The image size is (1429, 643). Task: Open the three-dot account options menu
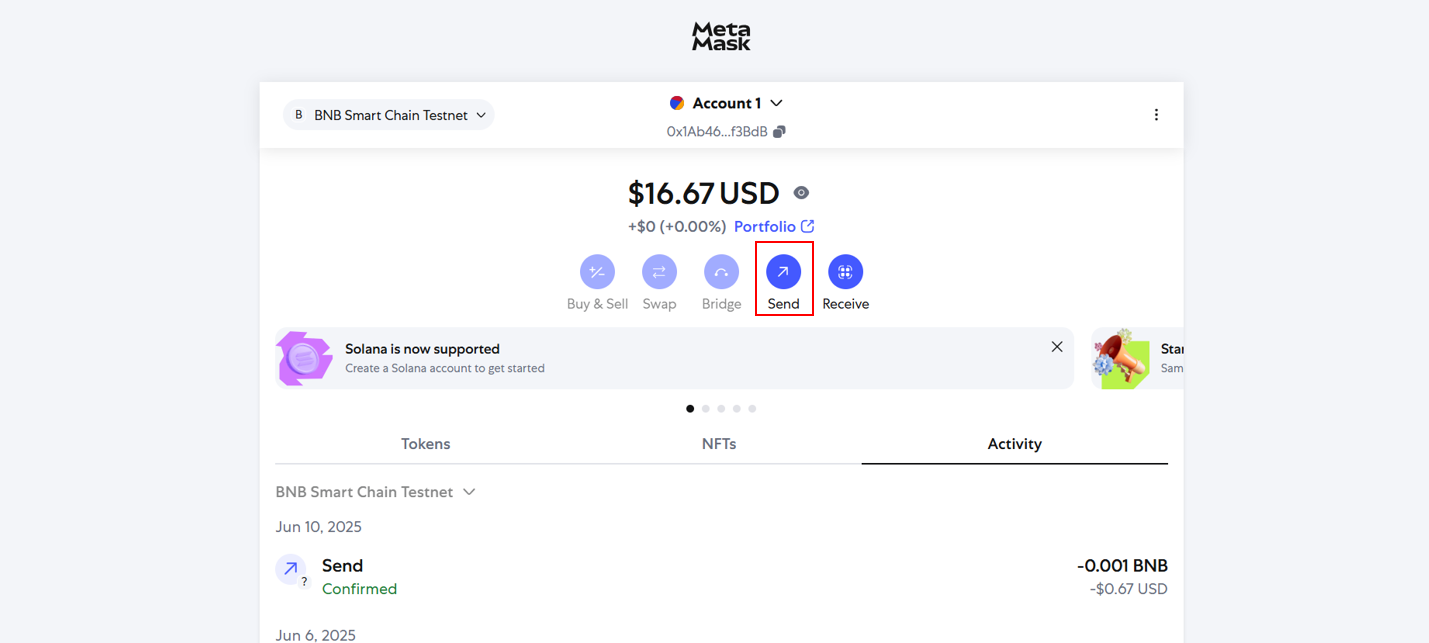(1156, 115)
